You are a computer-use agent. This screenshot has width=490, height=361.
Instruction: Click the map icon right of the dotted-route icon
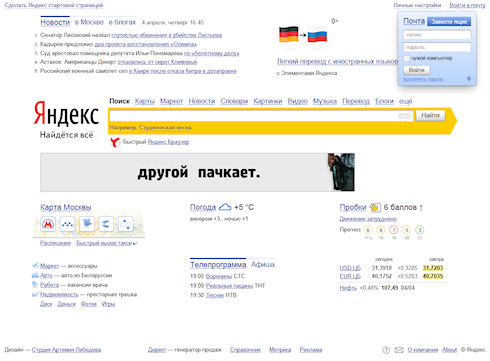(87, 224)
